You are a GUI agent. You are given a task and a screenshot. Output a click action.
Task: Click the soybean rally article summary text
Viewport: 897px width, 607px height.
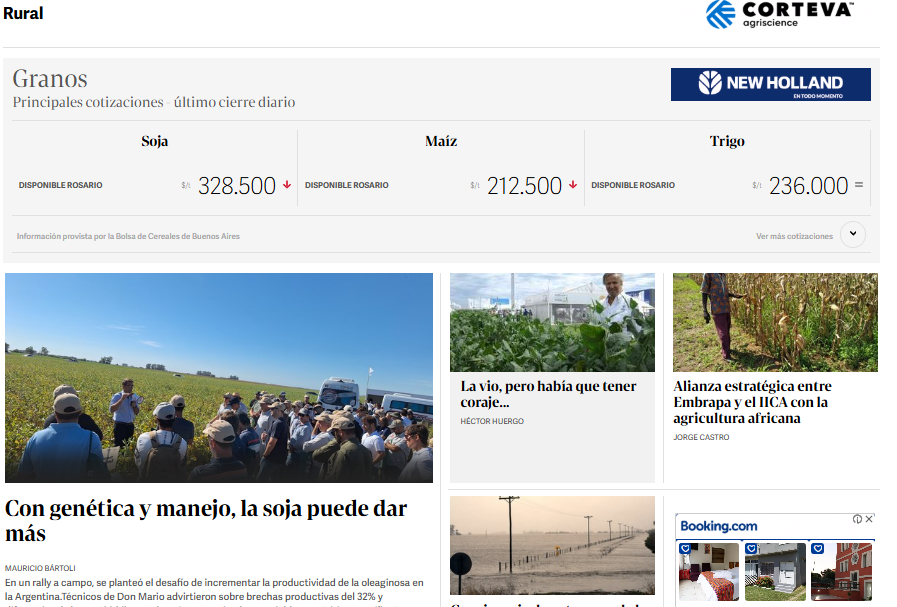215,592
